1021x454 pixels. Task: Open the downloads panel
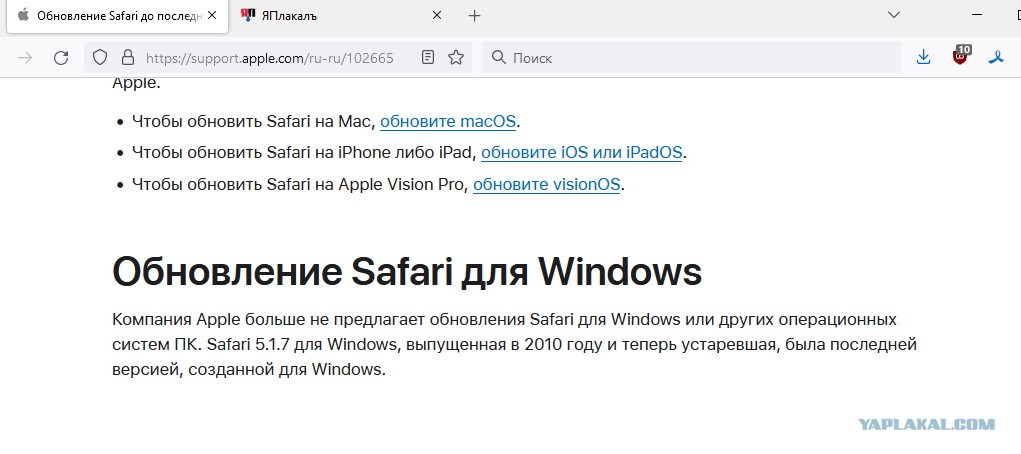point(923,57)
